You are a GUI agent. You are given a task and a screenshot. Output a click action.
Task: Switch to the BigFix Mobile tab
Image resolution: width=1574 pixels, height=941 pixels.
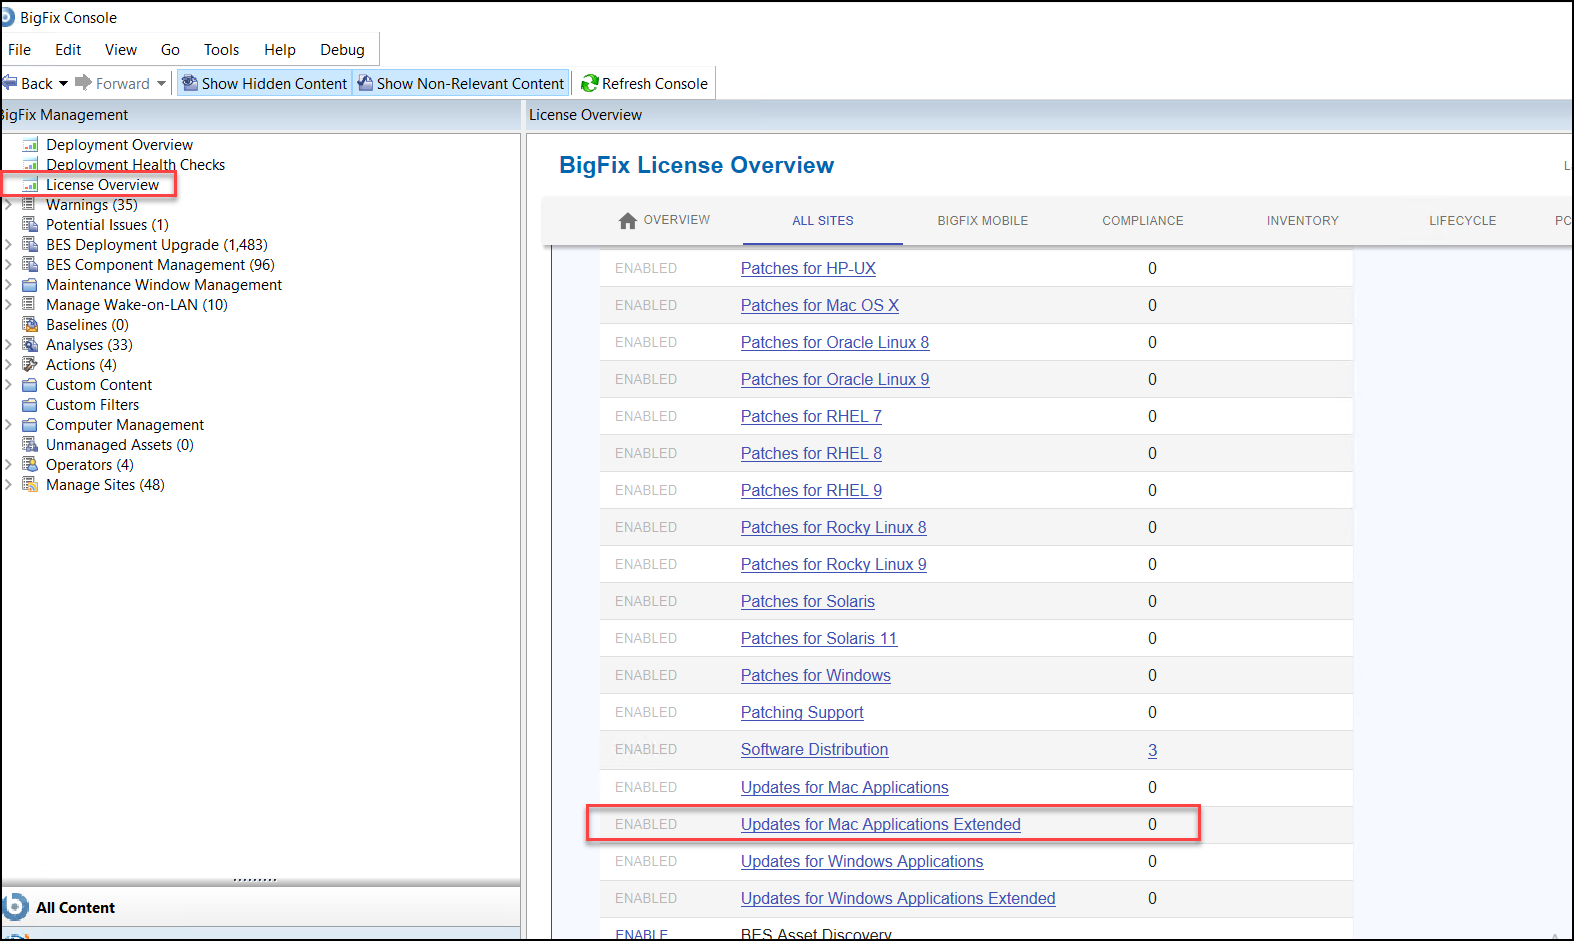pyautogui.click(x=983, y=221)
